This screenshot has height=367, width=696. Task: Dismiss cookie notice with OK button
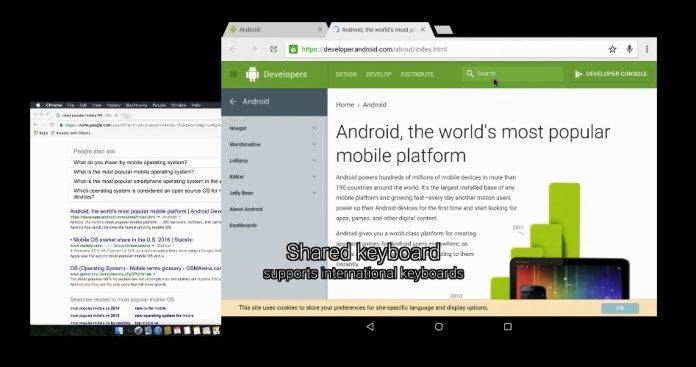pos(620,308)
